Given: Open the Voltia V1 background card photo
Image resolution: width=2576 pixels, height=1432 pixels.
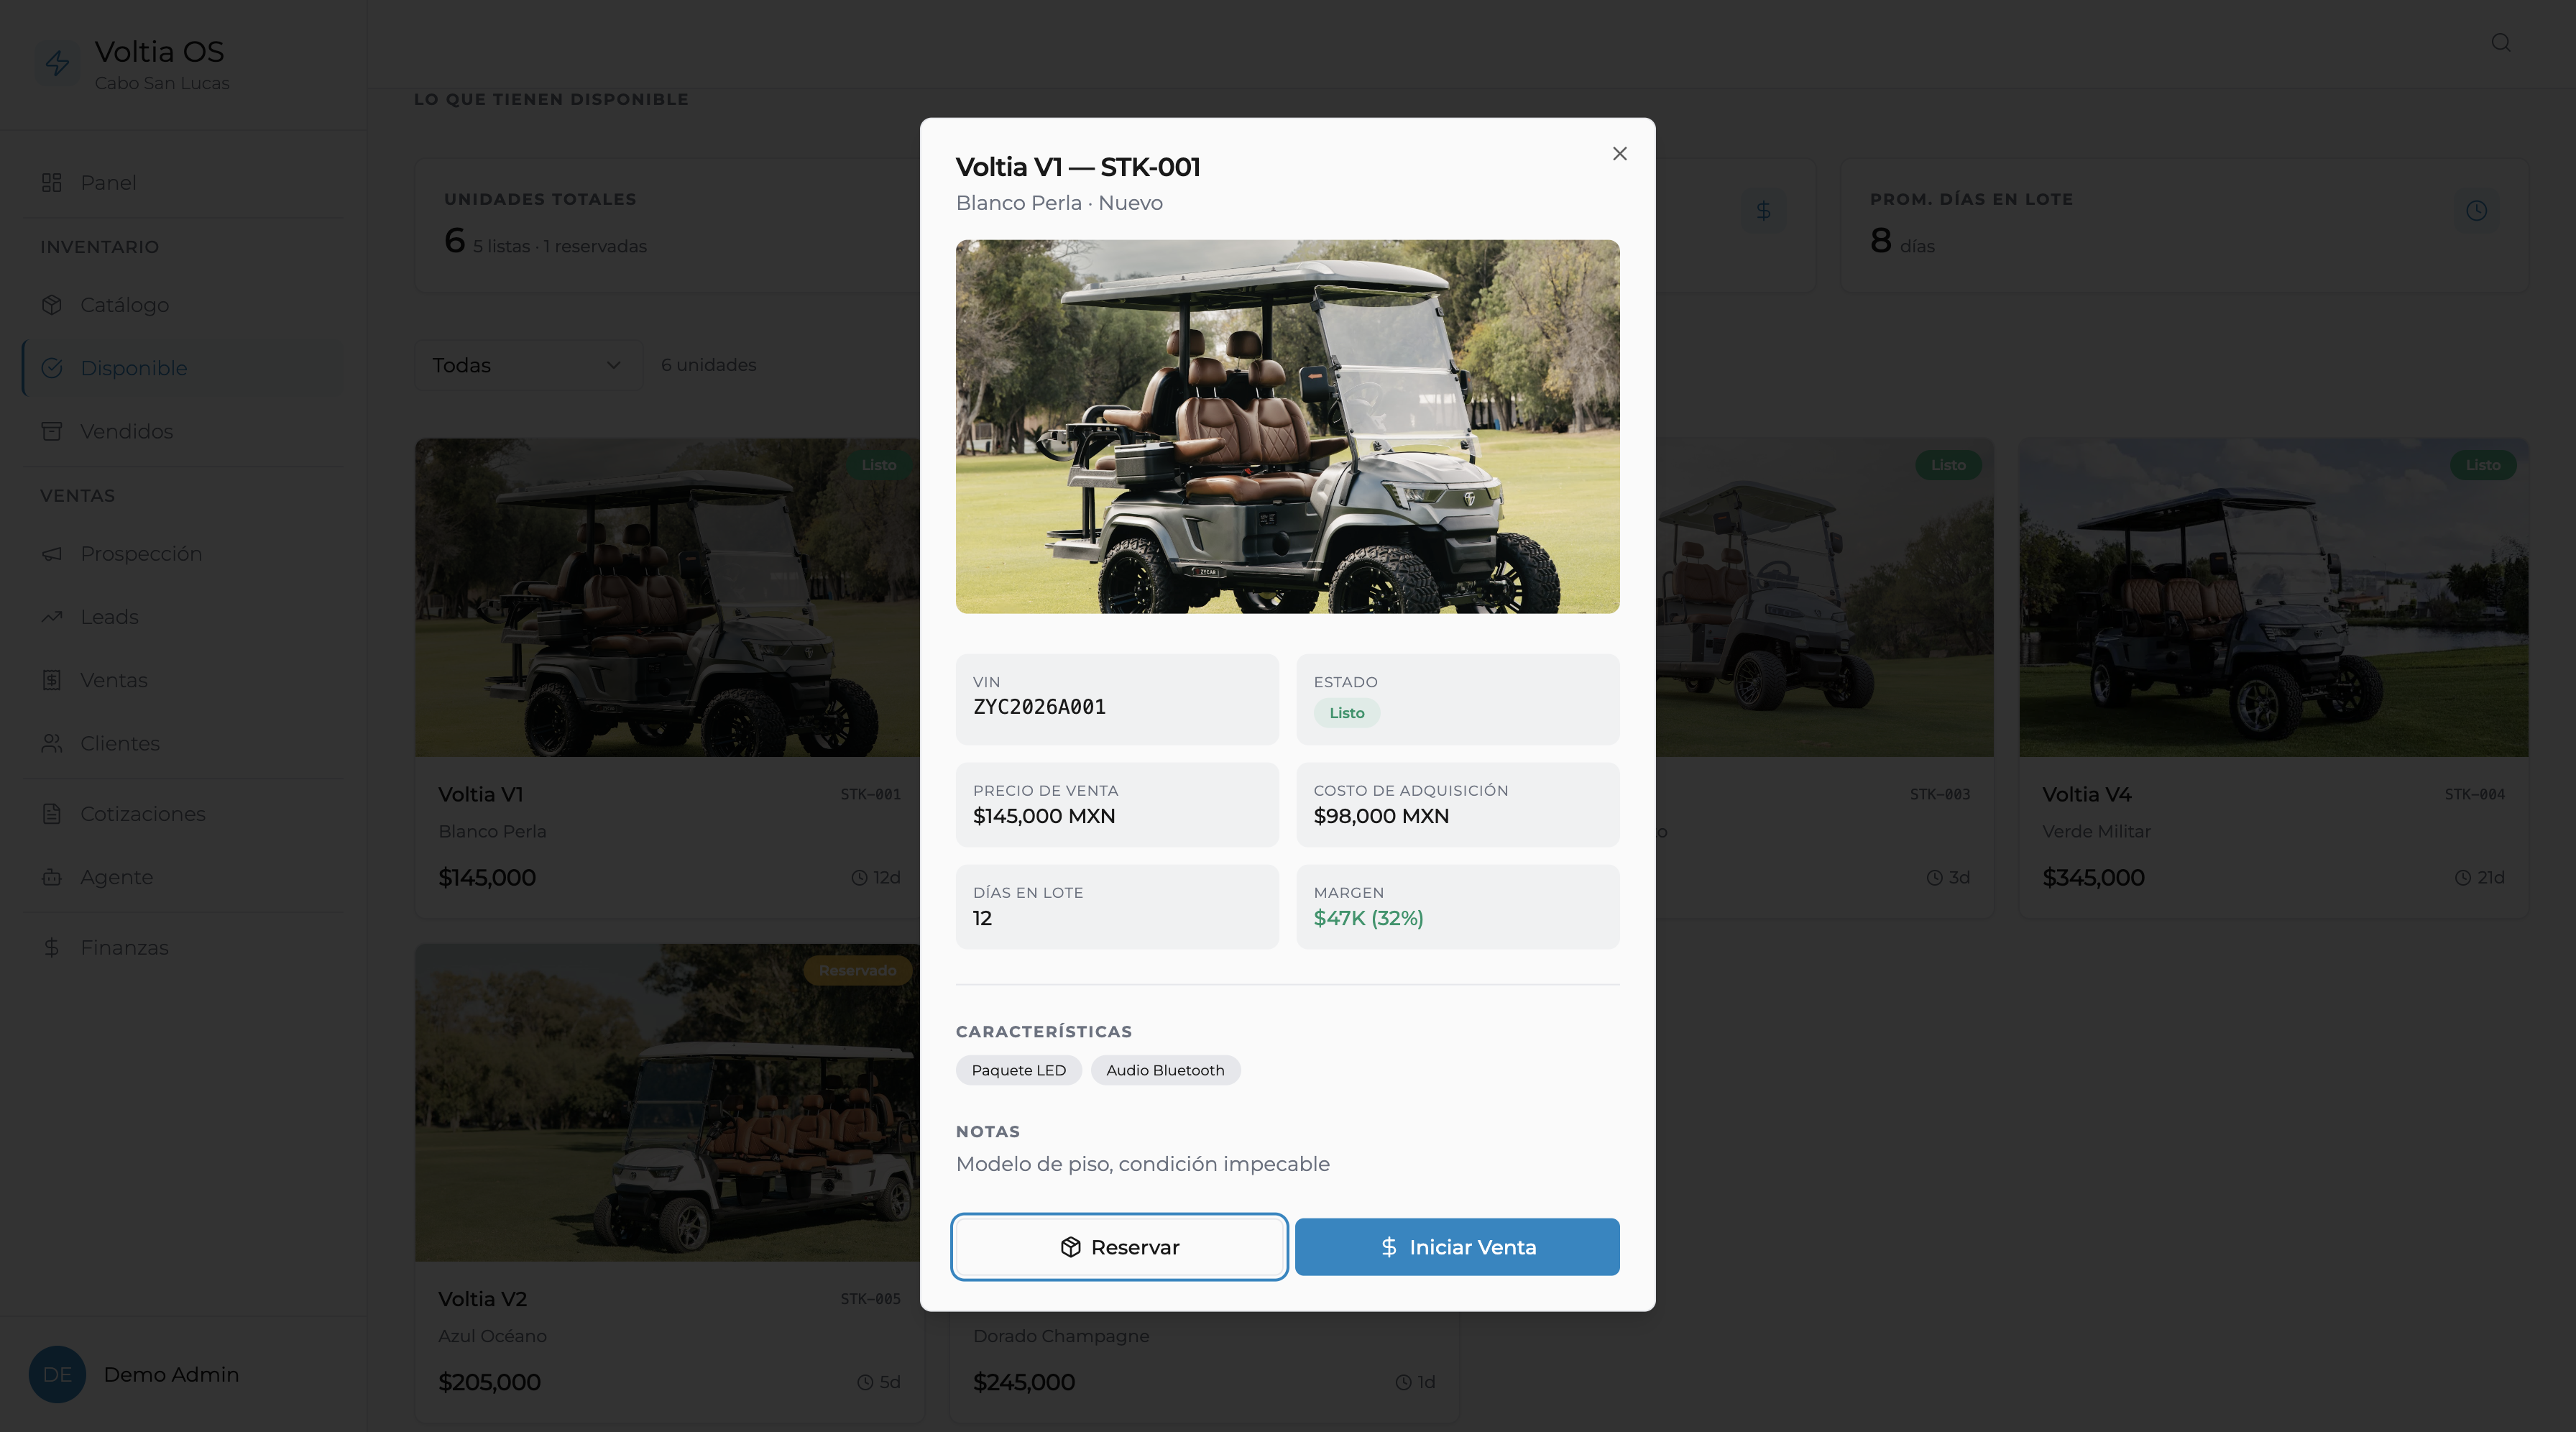Looking at the screenshot, I should pos(667,597).
